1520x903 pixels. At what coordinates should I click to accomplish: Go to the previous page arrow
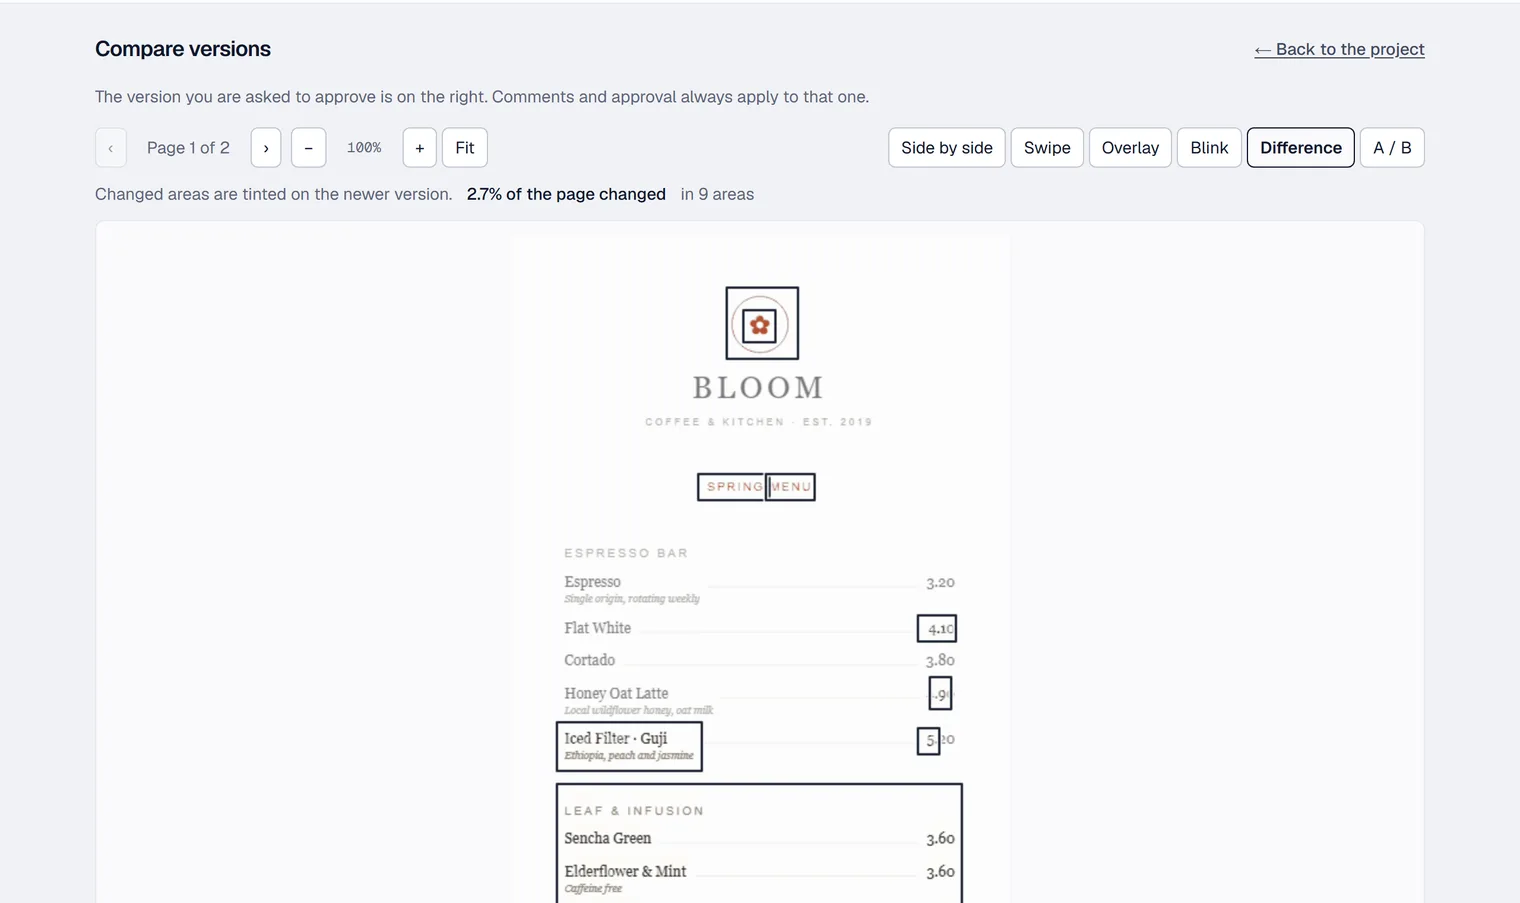click(111, 148)
